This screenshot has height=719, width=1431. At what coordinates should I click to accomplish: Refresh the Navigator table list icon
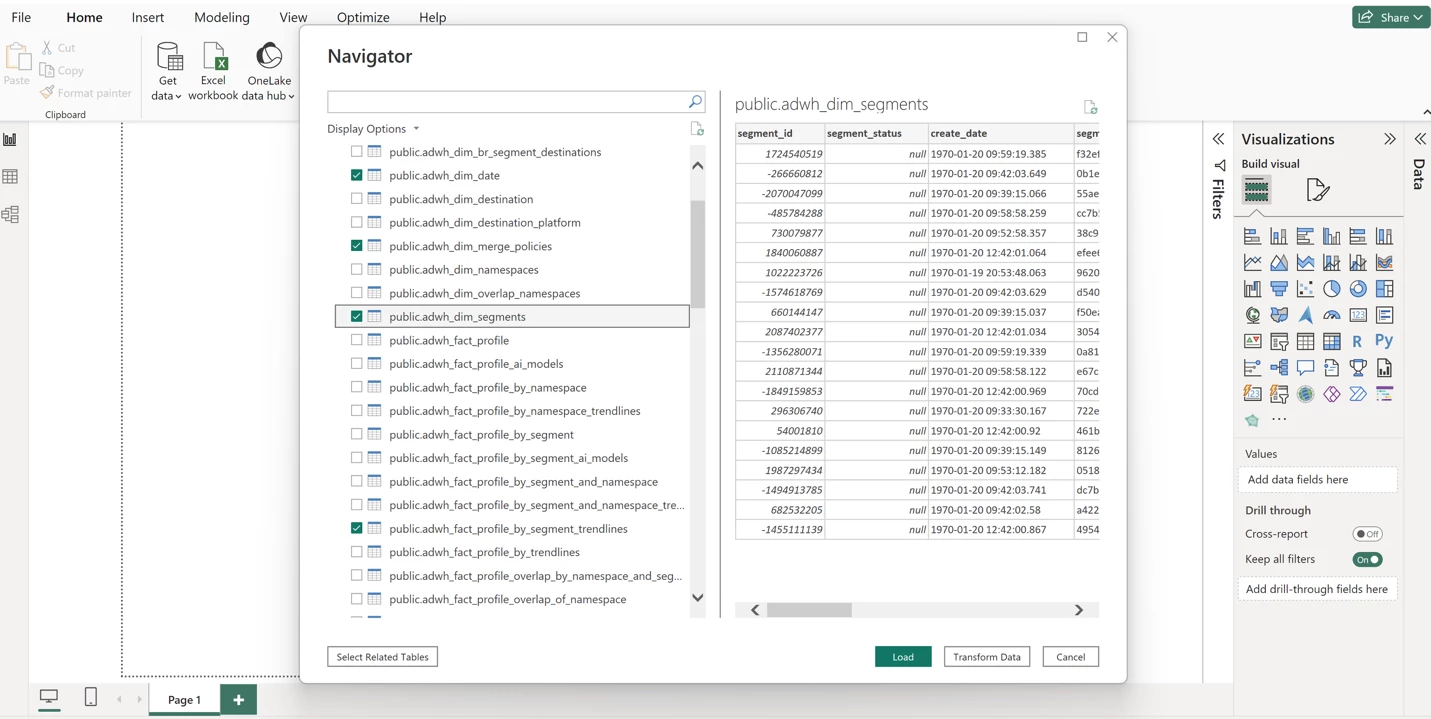pos(697,129)
